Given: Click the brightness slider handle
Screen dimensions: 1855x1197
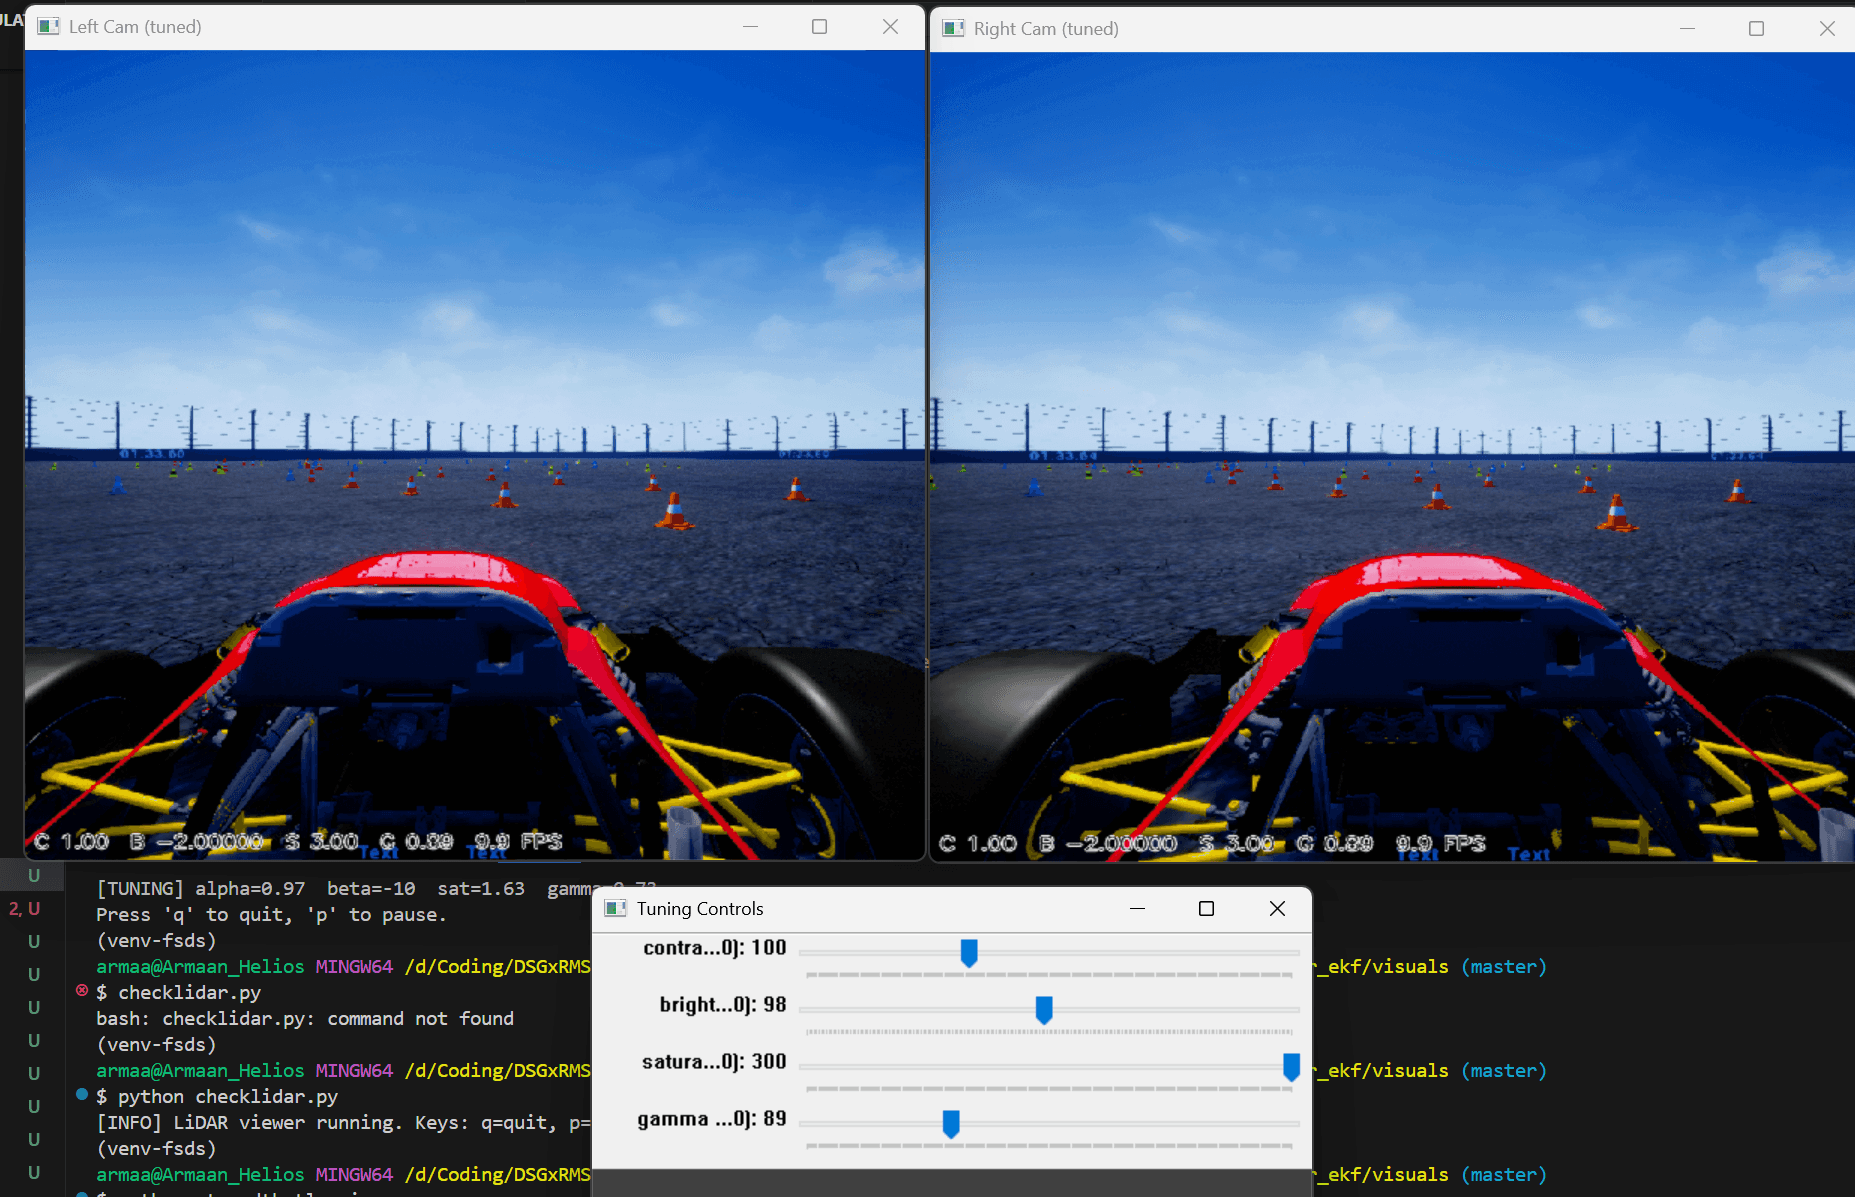Looking at the screenshot, I should 1044,1010.
